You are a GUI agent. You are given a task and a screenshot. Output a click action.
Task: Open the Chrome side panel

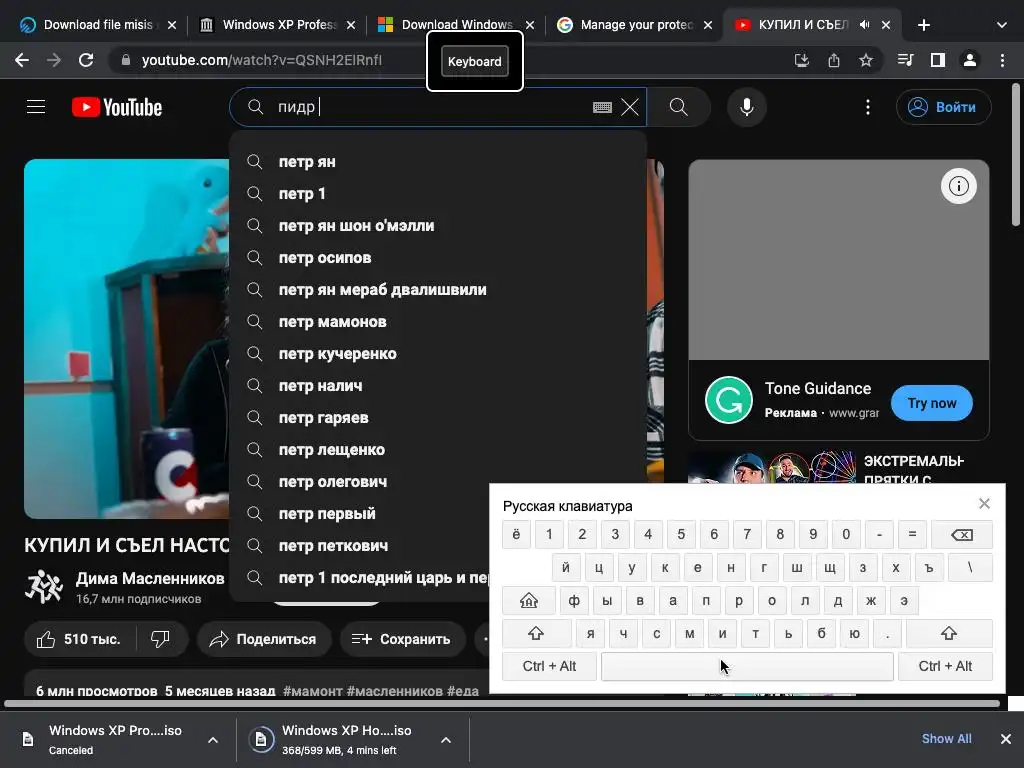tap(938, 60)
